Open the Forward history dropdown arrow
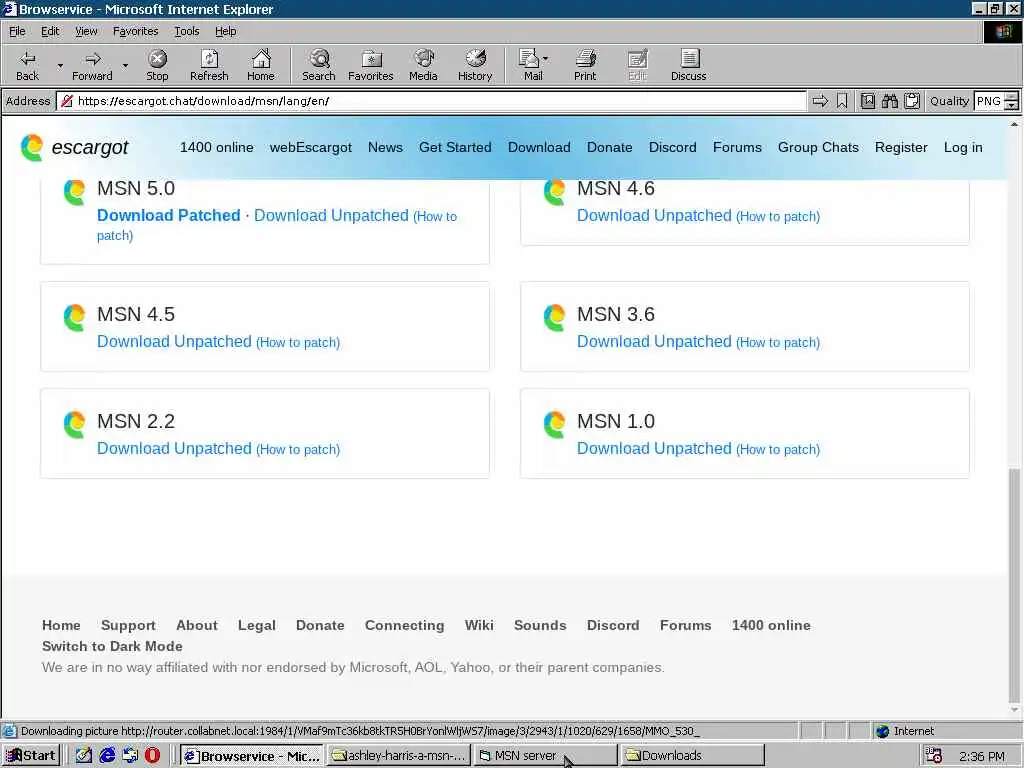The width and height of the screenshot is (1024, 768). pyautogui.click(x=125, y=65)
